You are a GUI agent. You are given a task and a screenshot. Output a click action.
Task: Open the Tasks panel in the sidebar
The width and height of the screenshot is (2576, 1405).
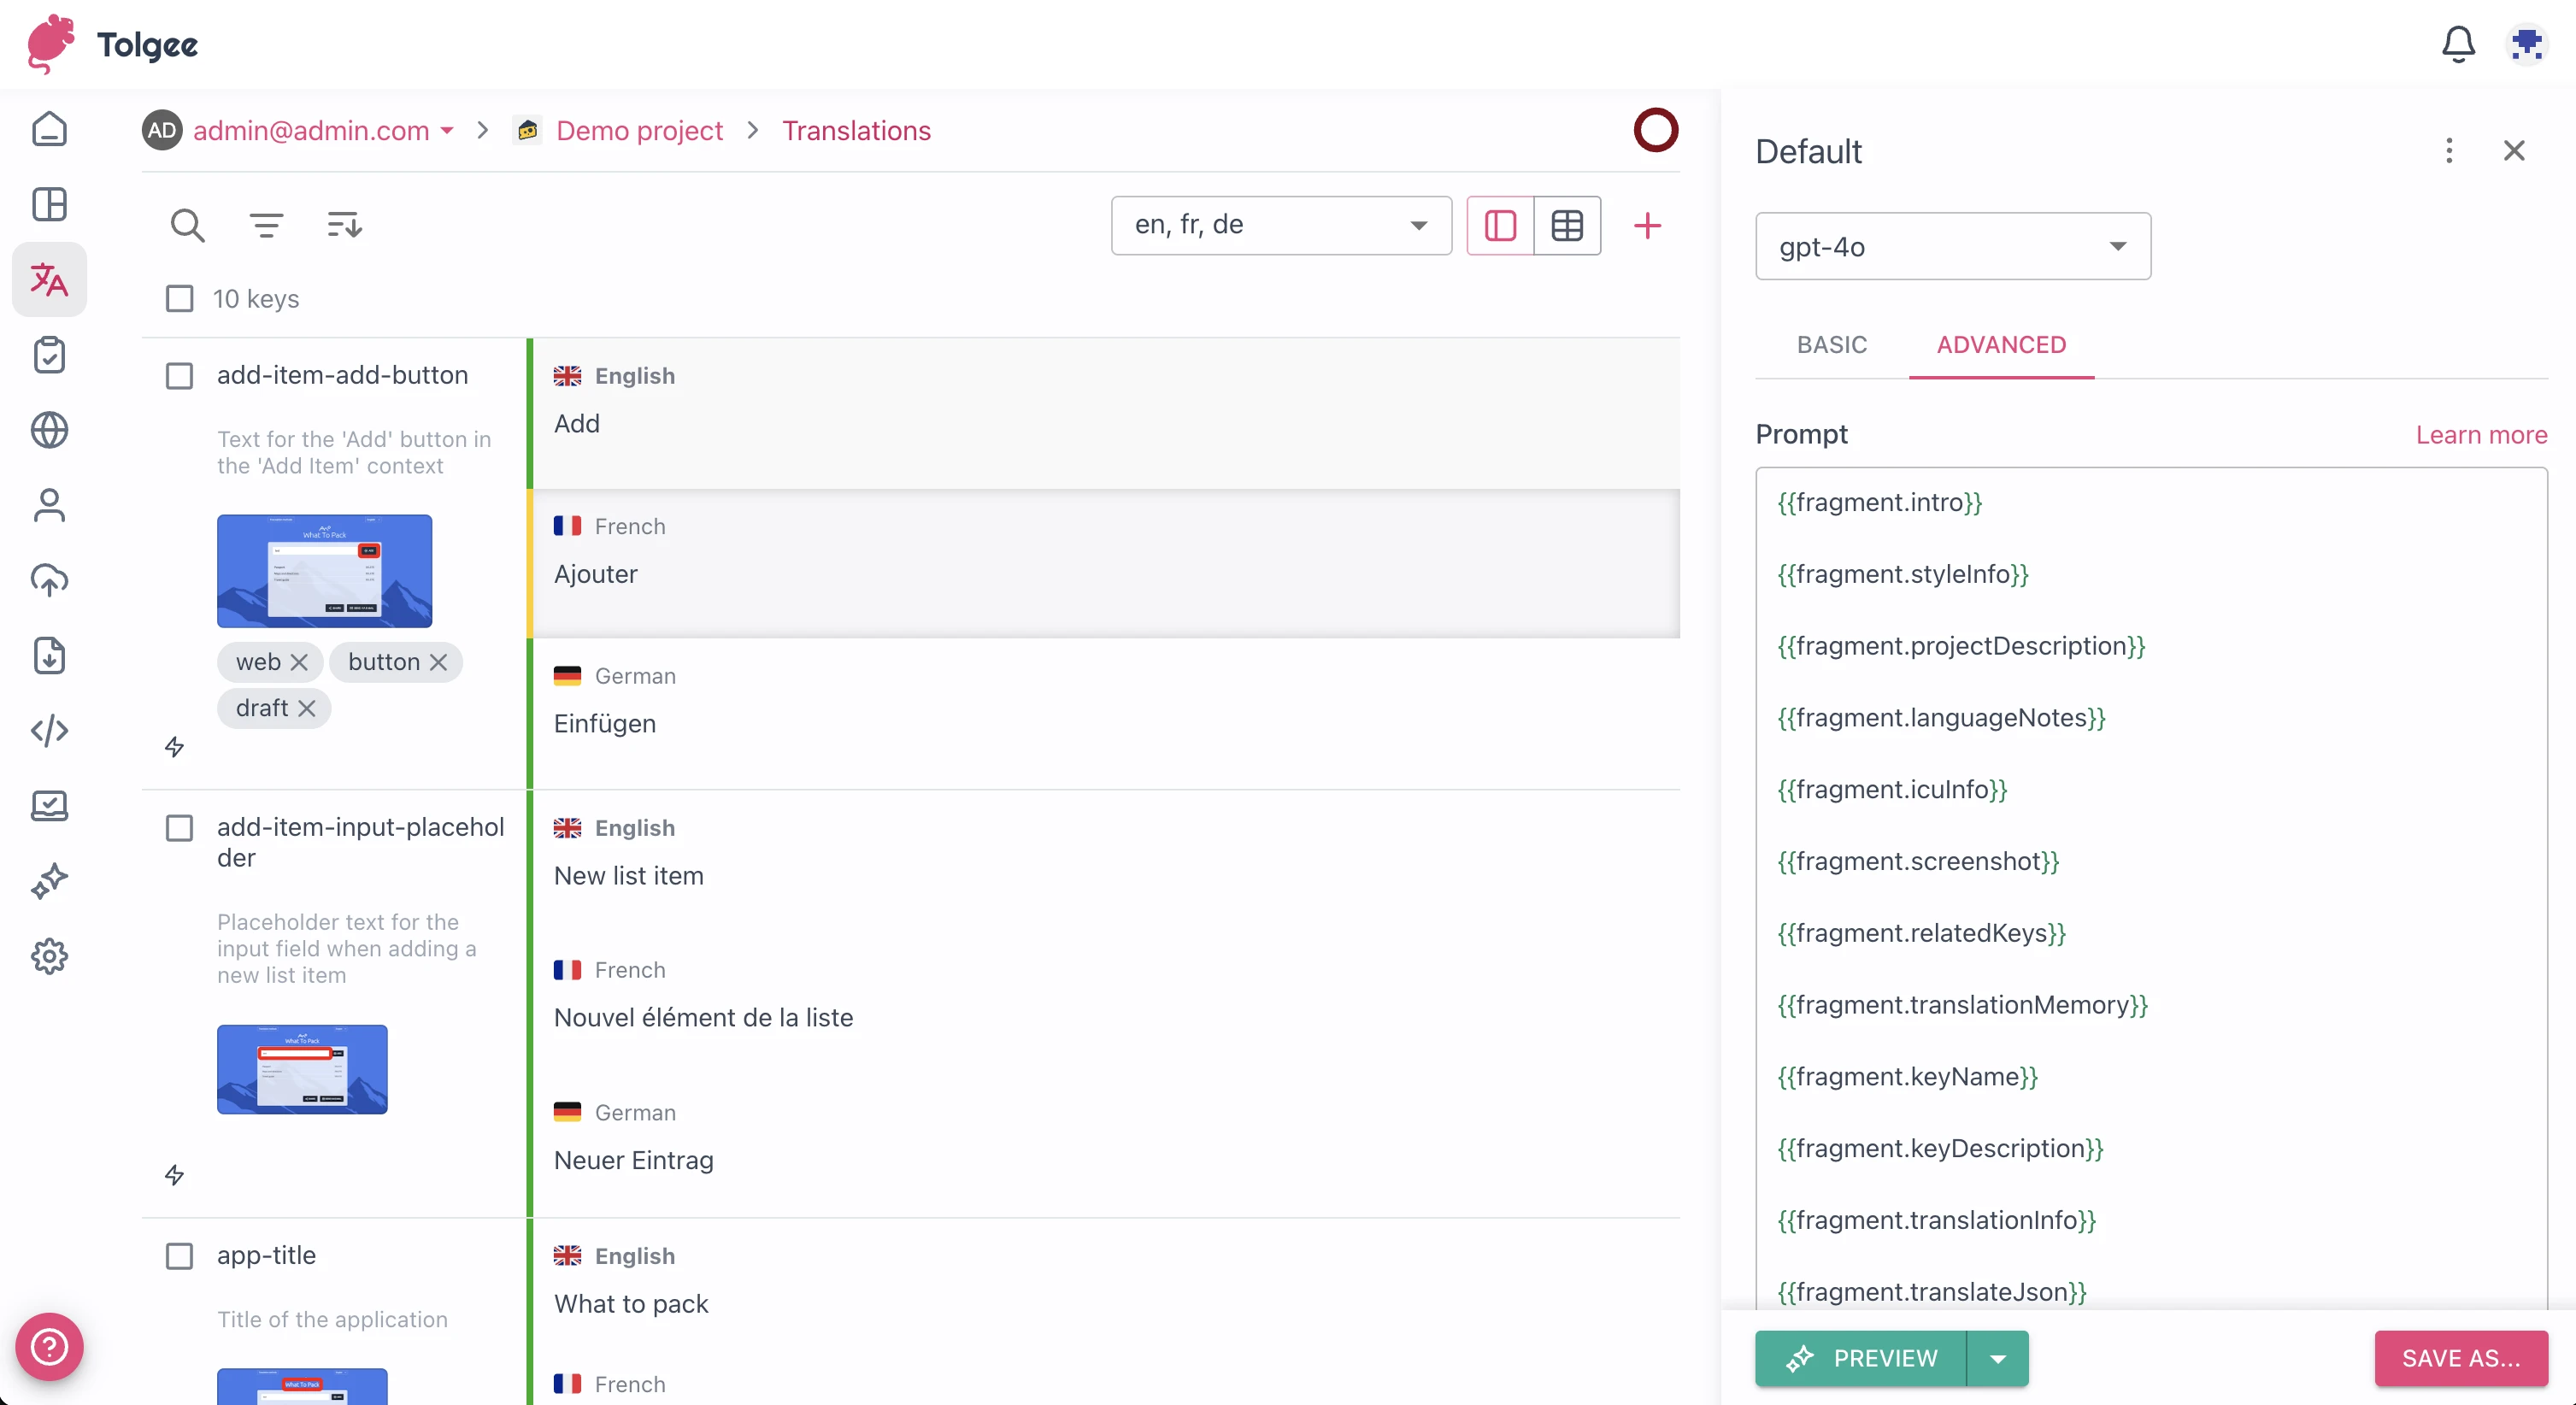coord(49,355)
